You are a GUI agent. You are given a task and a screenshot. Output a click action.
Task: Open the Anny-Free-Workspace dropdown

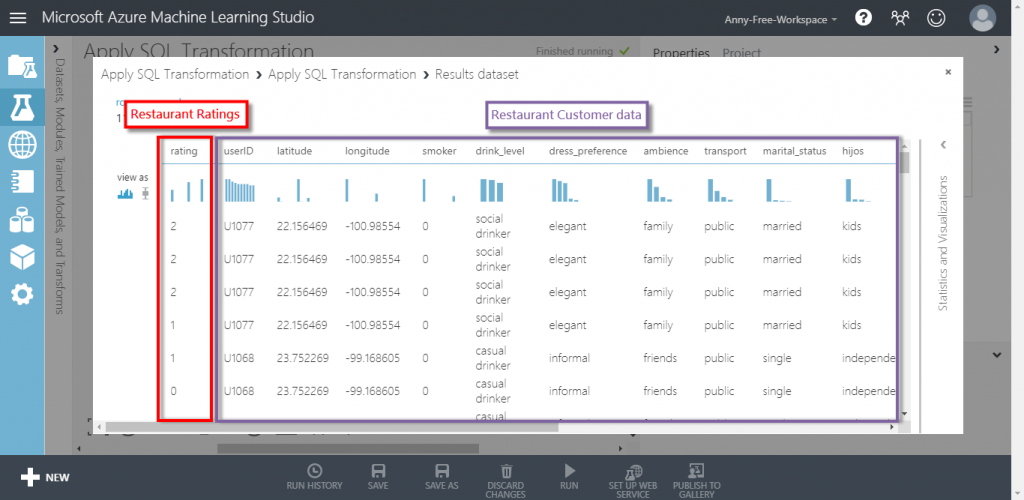click(x=781, y=20)
